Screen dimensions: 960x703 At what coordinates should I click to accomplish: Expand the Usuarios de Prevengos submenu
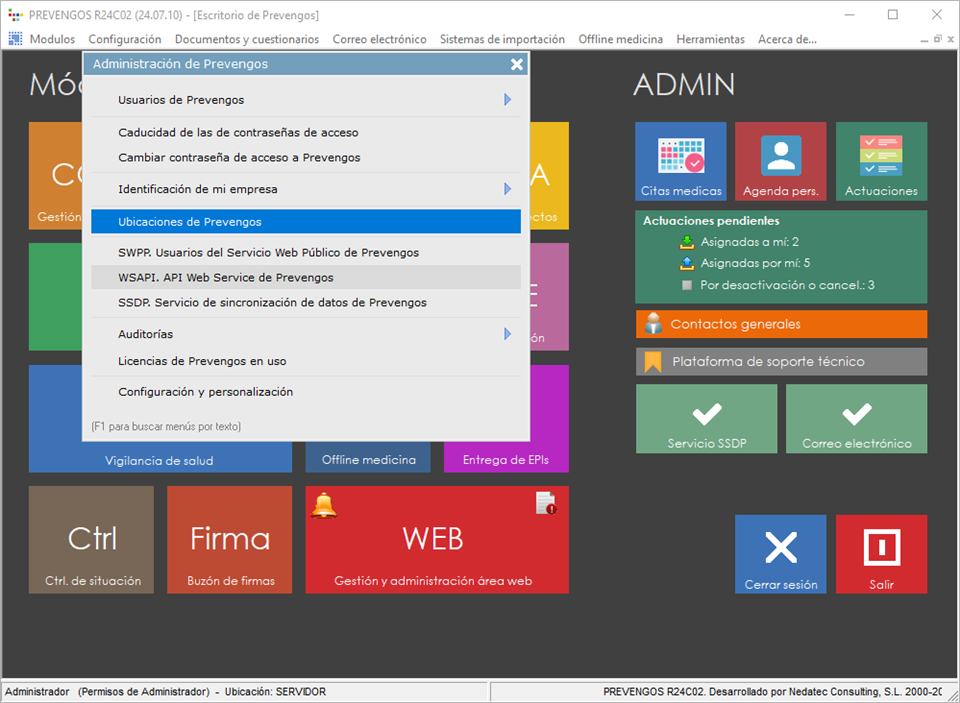(507, 100)
